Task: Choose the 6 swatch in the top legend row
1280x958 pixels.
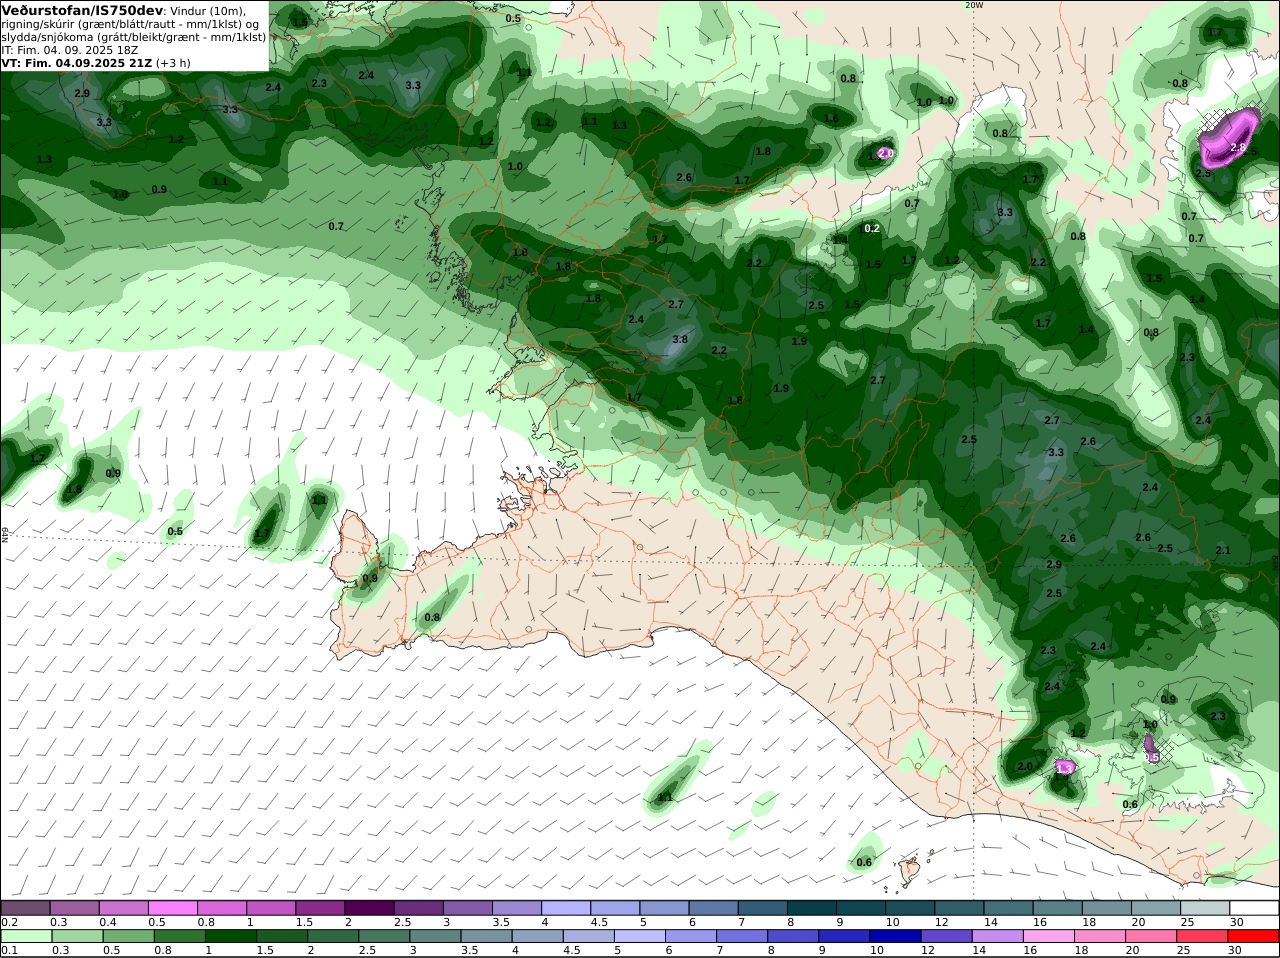Action: (x=712, y=908)
